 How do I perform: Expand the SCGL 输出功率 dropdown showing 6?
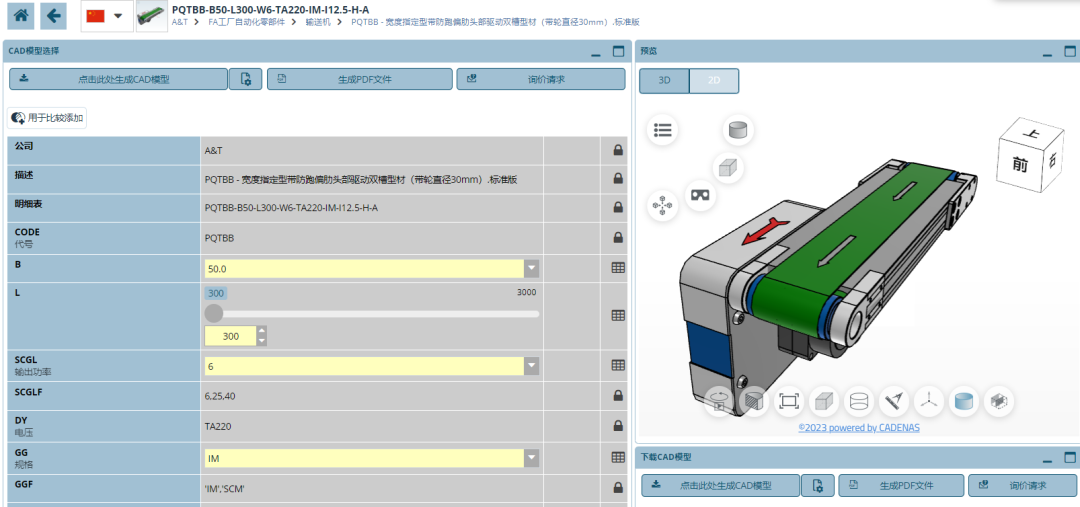click(531, 366)
